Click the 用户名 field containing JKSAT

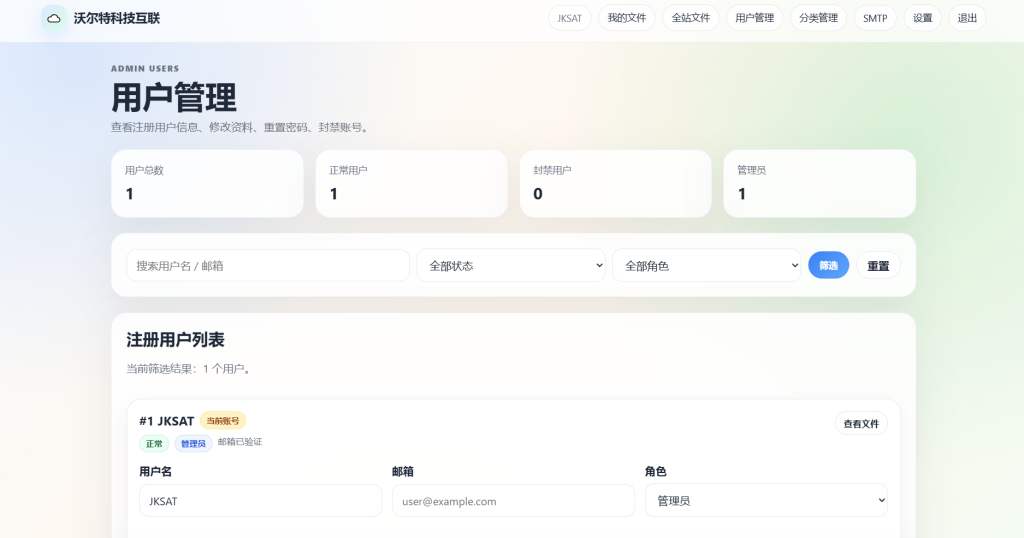tap(261, 501)
